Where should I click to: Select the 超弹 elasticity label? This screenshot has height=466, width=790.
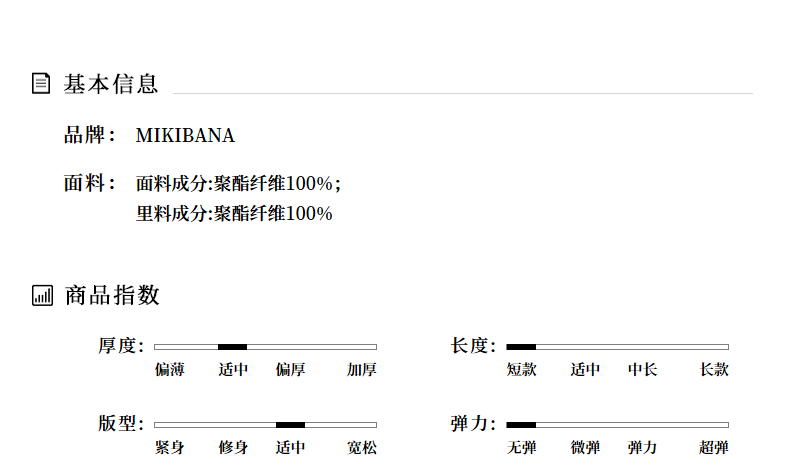[x=714, y=448]
